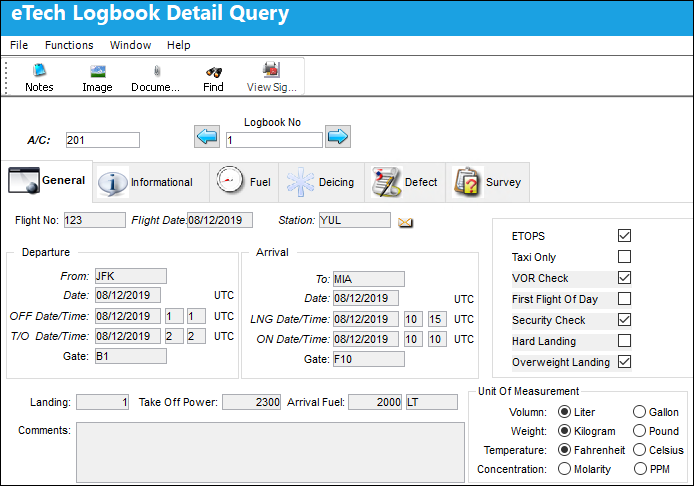Click the A/C input field
This screenshot has height=486, width=694.
point(103,140)
